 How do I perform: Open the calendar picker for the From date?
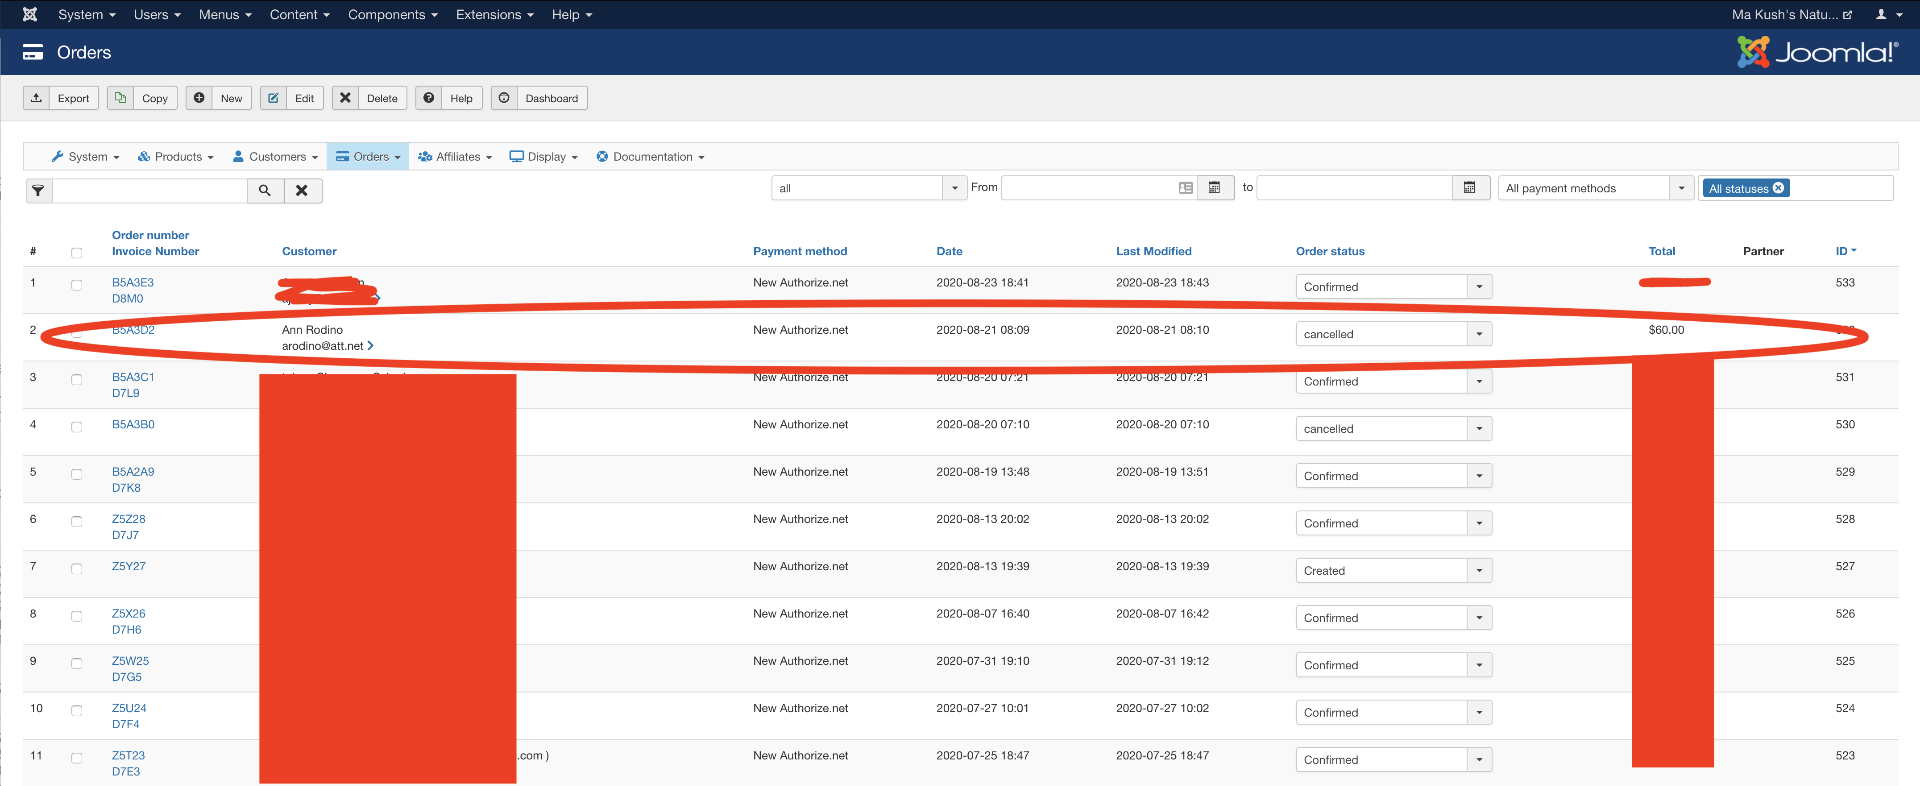click(x=1214, y=188)
